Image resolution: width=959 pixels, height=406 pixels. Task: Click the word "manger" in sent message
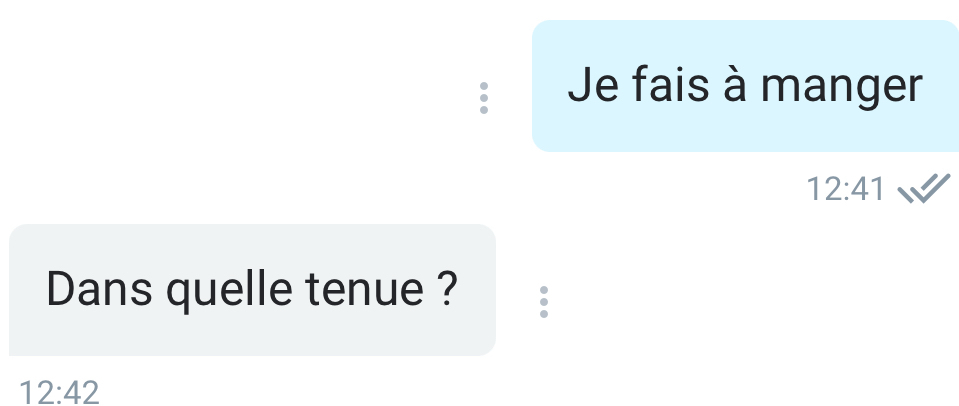pos(842,87)
